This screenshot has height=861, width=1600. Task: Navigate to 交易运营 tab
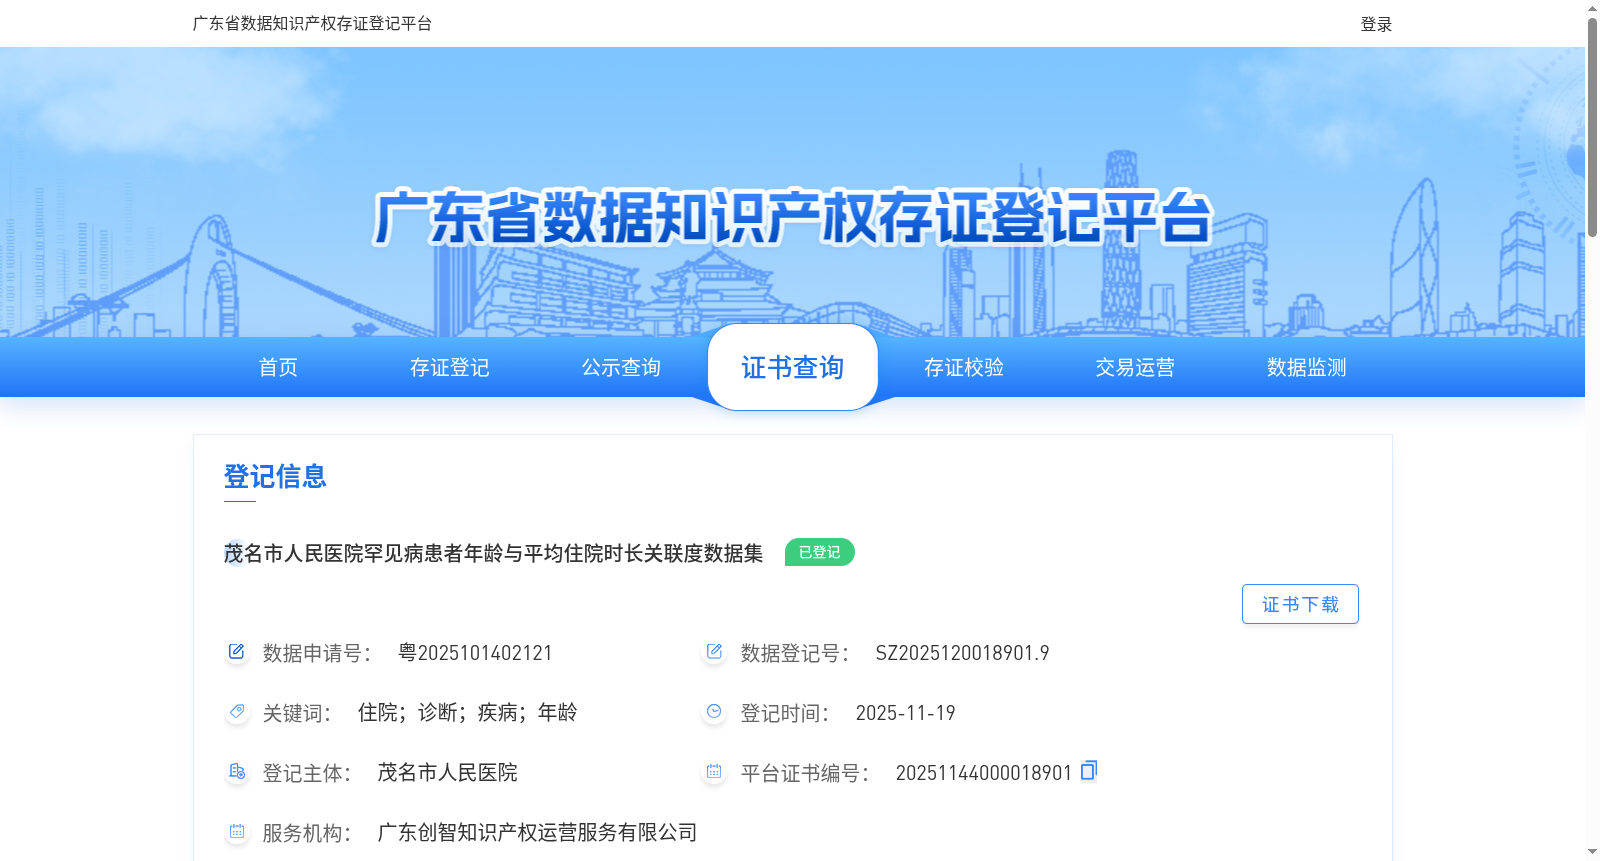click(1135, 367)
